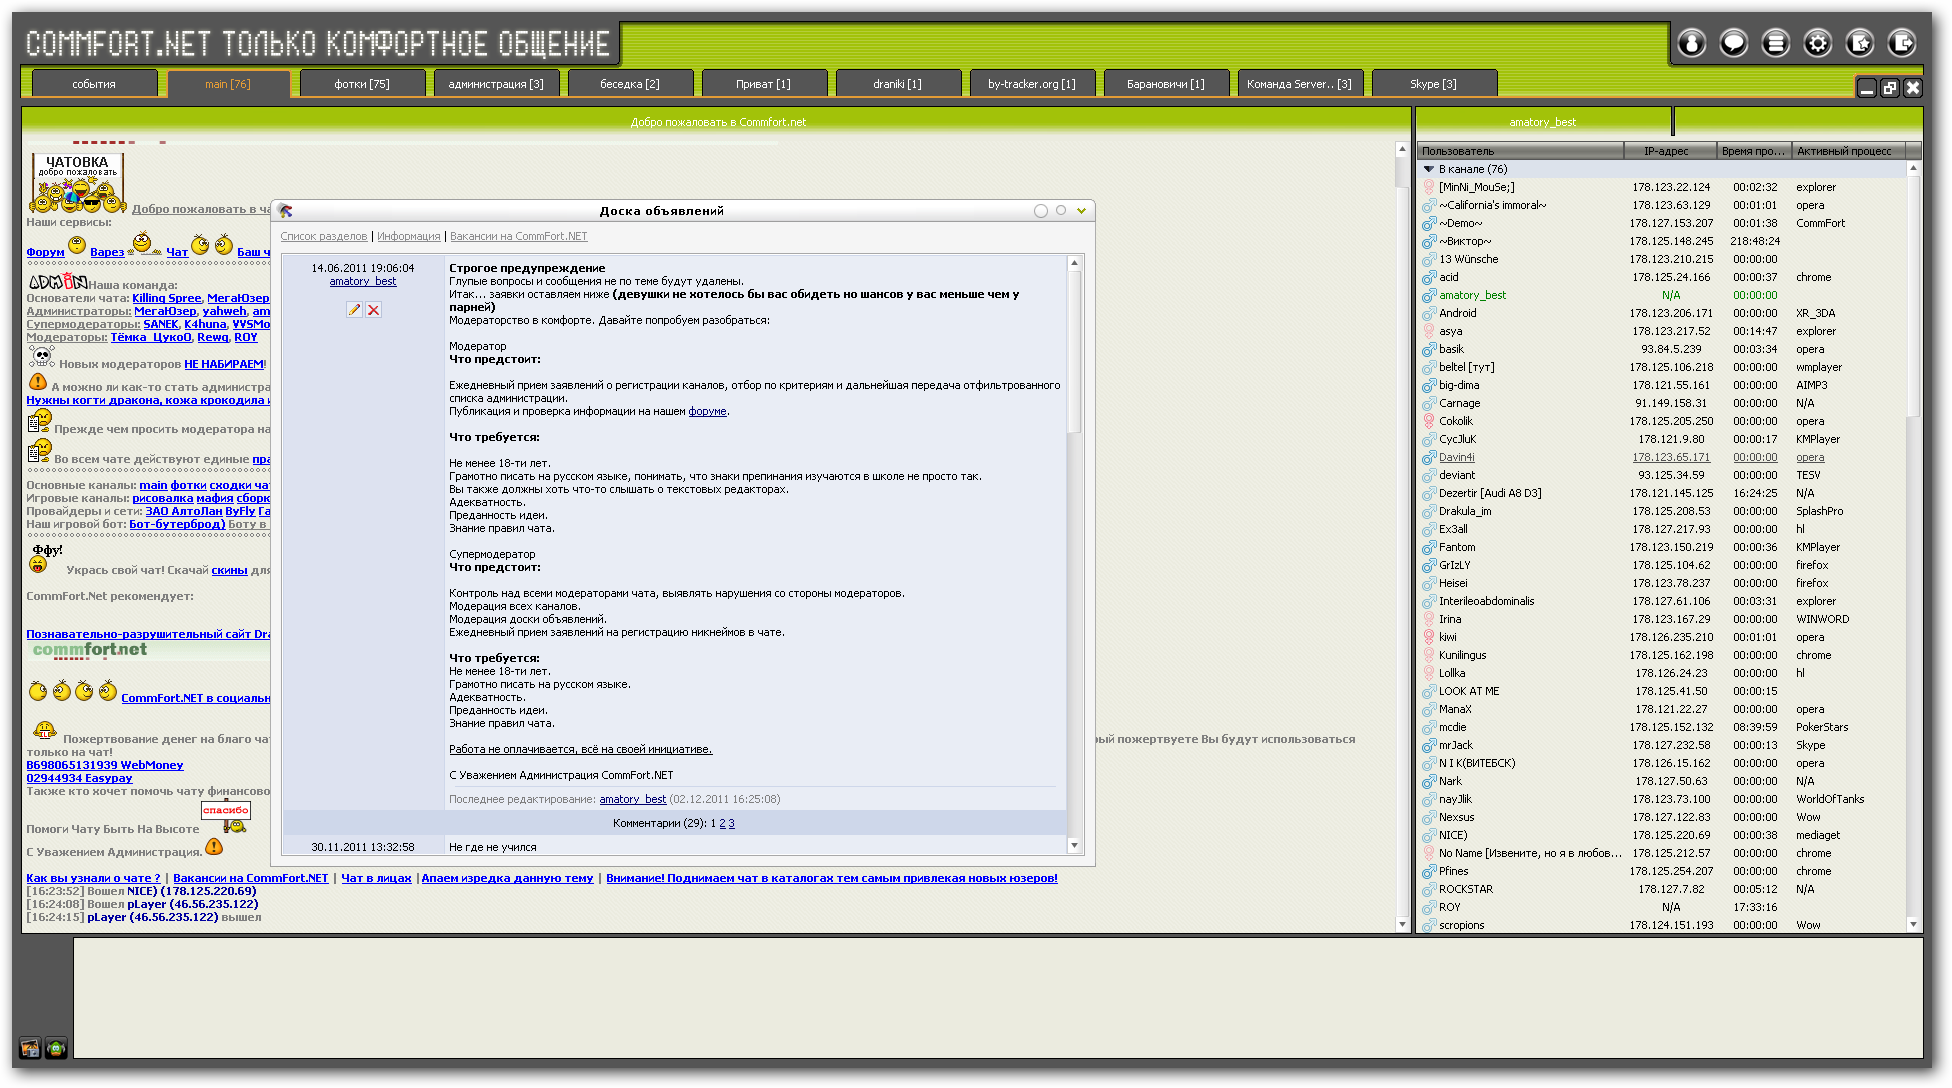Click the user list scrollbar down arrow
Screen dimensions: 1952x1088
(1914, 925)
